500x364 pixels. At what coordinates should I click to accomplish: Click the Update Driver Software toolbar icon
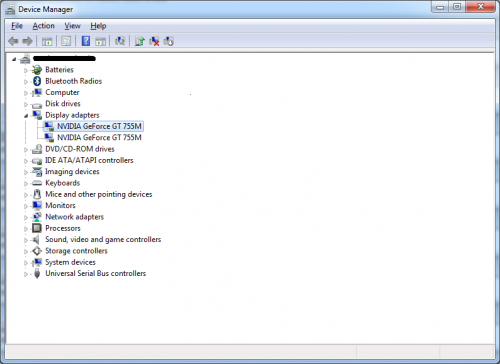[x=139, y=41]
